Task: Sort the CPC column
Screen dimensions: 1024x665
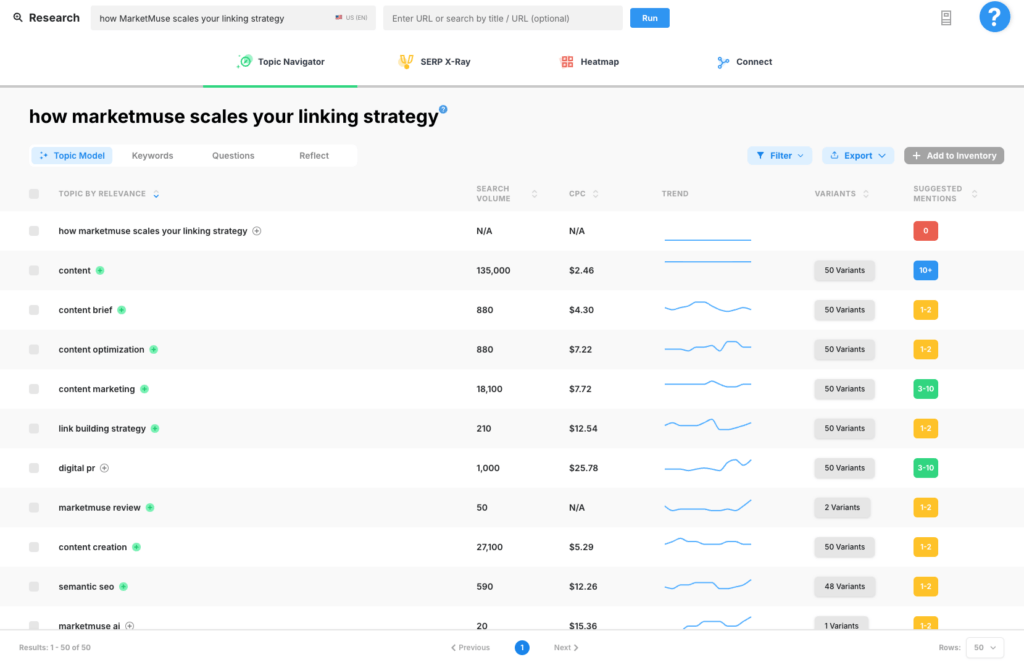Action: point(596,193)
